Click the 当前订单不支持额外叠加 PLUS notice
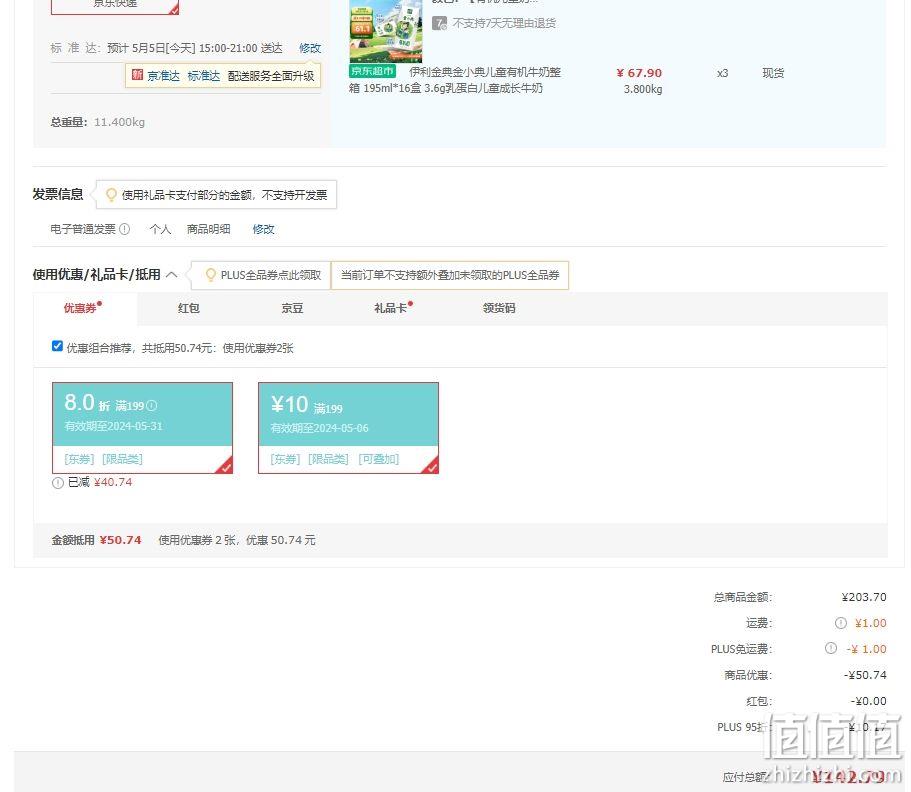911x792 pixels. 450,275
